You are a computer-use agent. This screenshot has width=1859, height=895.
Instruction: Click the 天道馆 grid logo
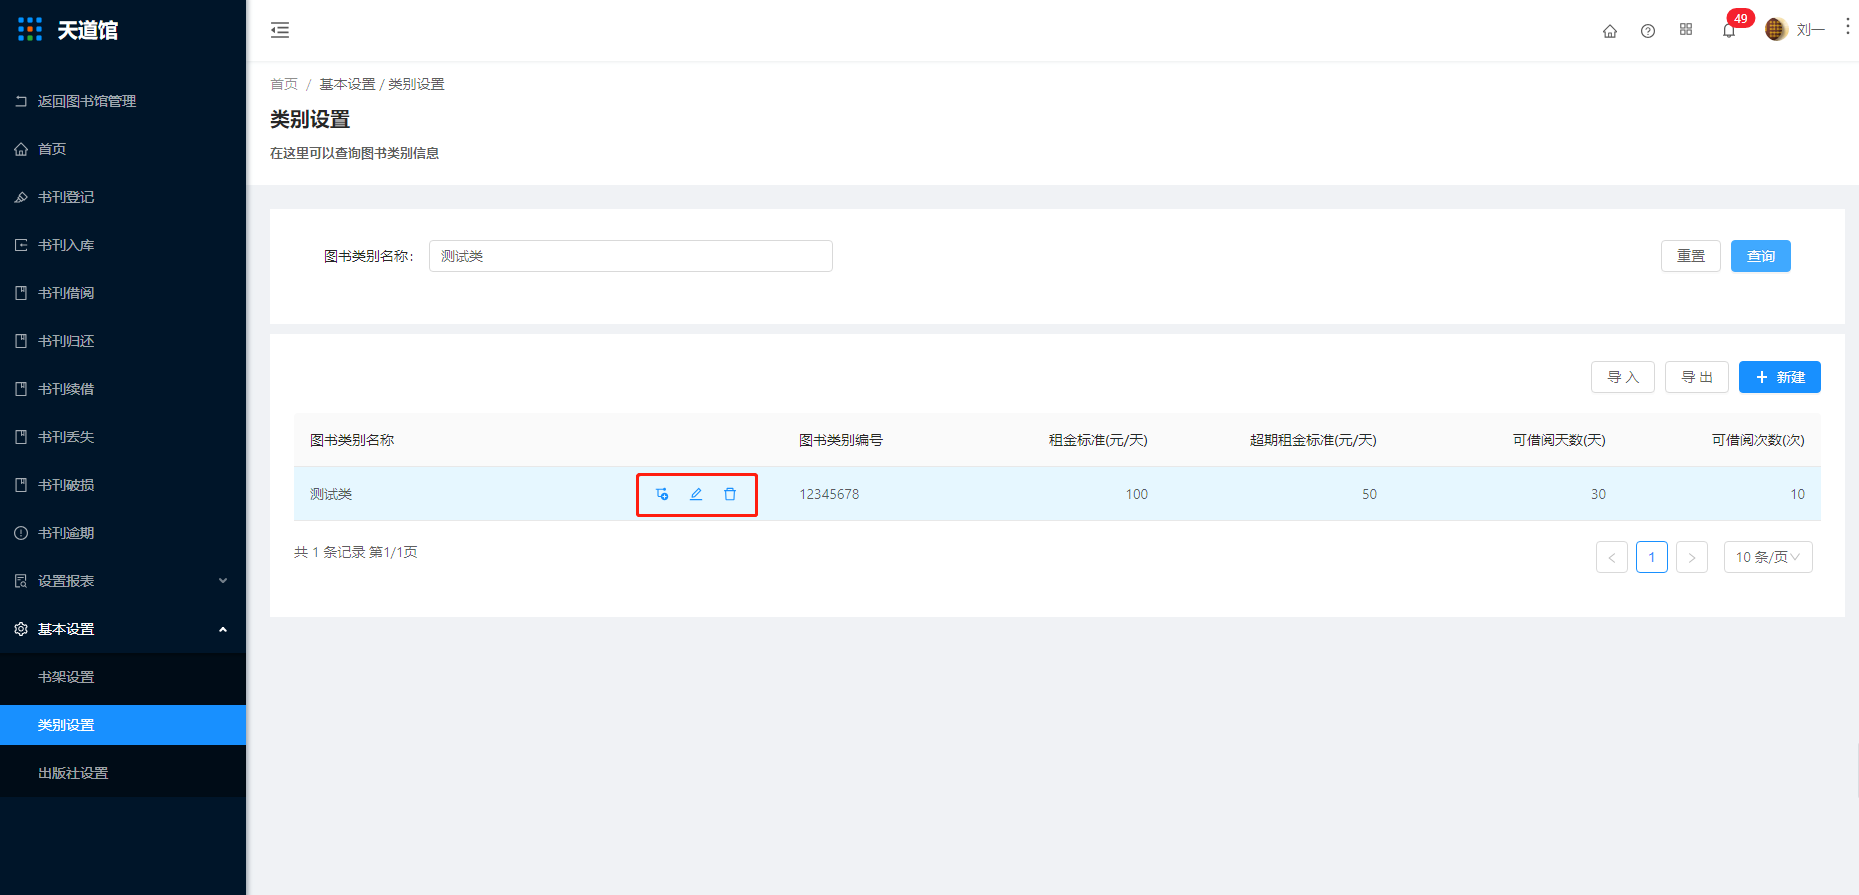pos(30,29)
